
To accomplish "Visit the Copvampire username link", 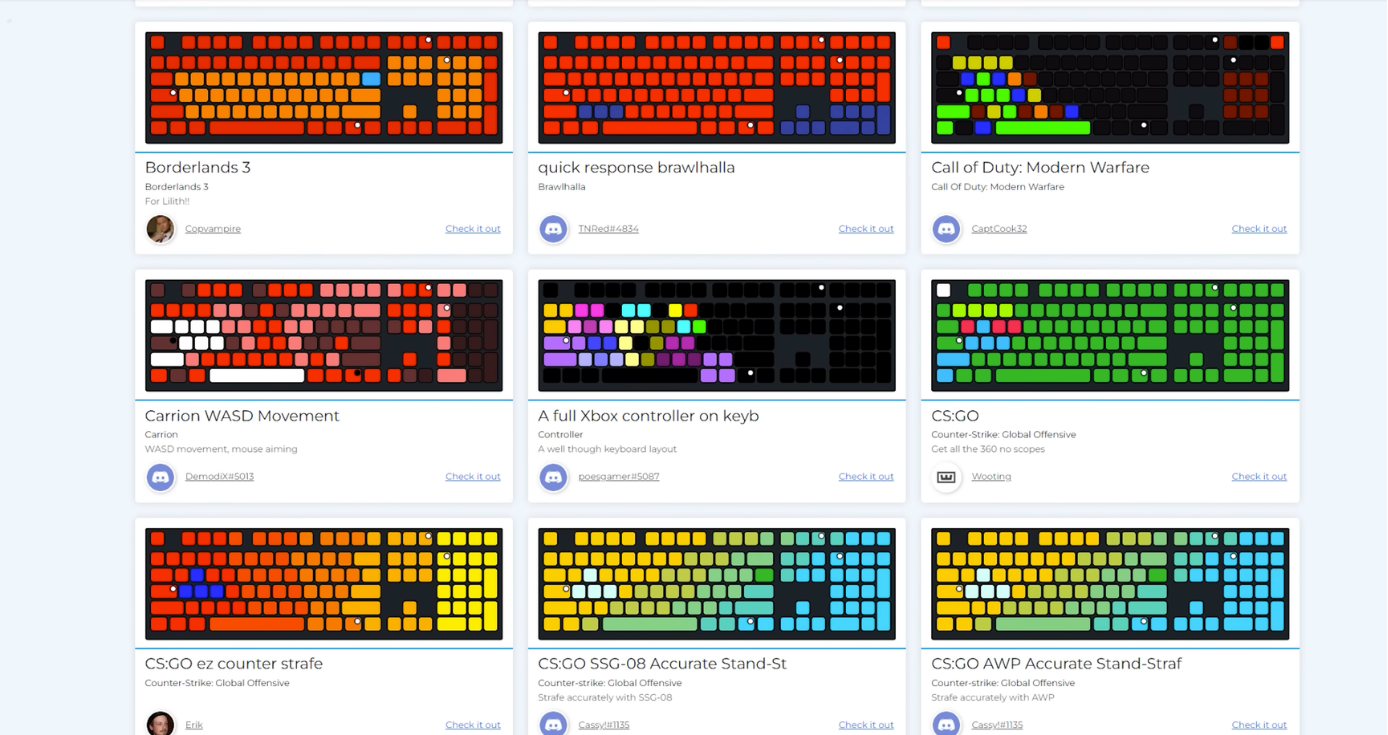I will (x=213, y=229).
